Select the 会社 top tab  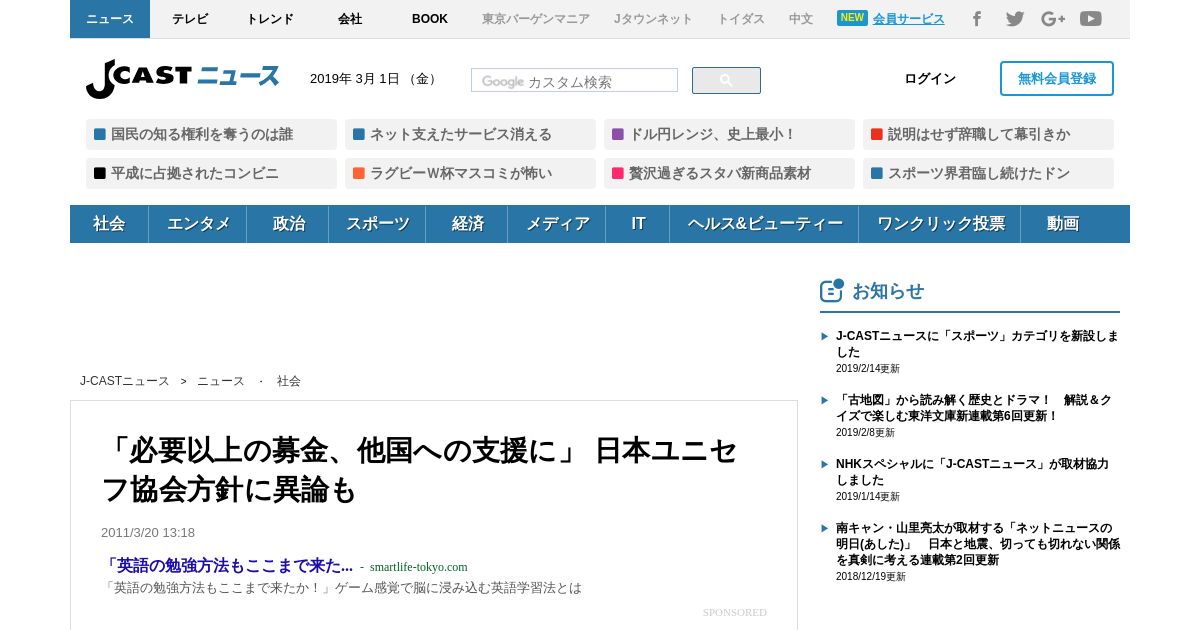tap(350, 19)
